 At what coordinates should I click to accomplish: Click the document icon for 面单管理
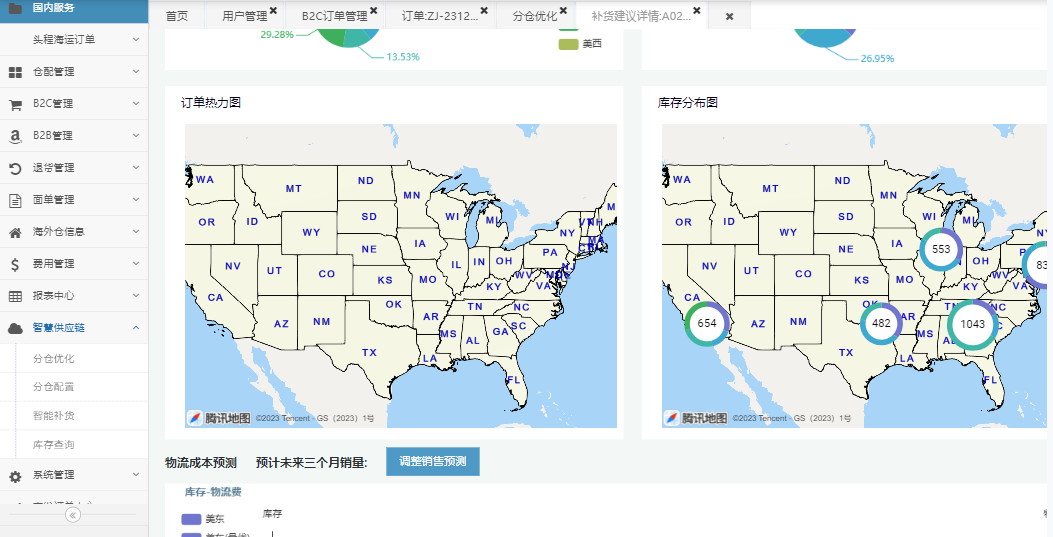pos(15,200)
